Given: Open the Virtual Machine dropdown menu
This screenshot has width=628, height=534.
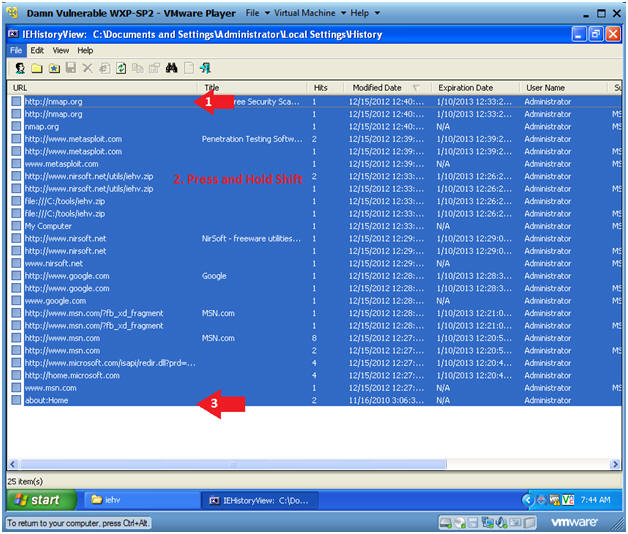Looking at the screenshot, I should (310, 13).
